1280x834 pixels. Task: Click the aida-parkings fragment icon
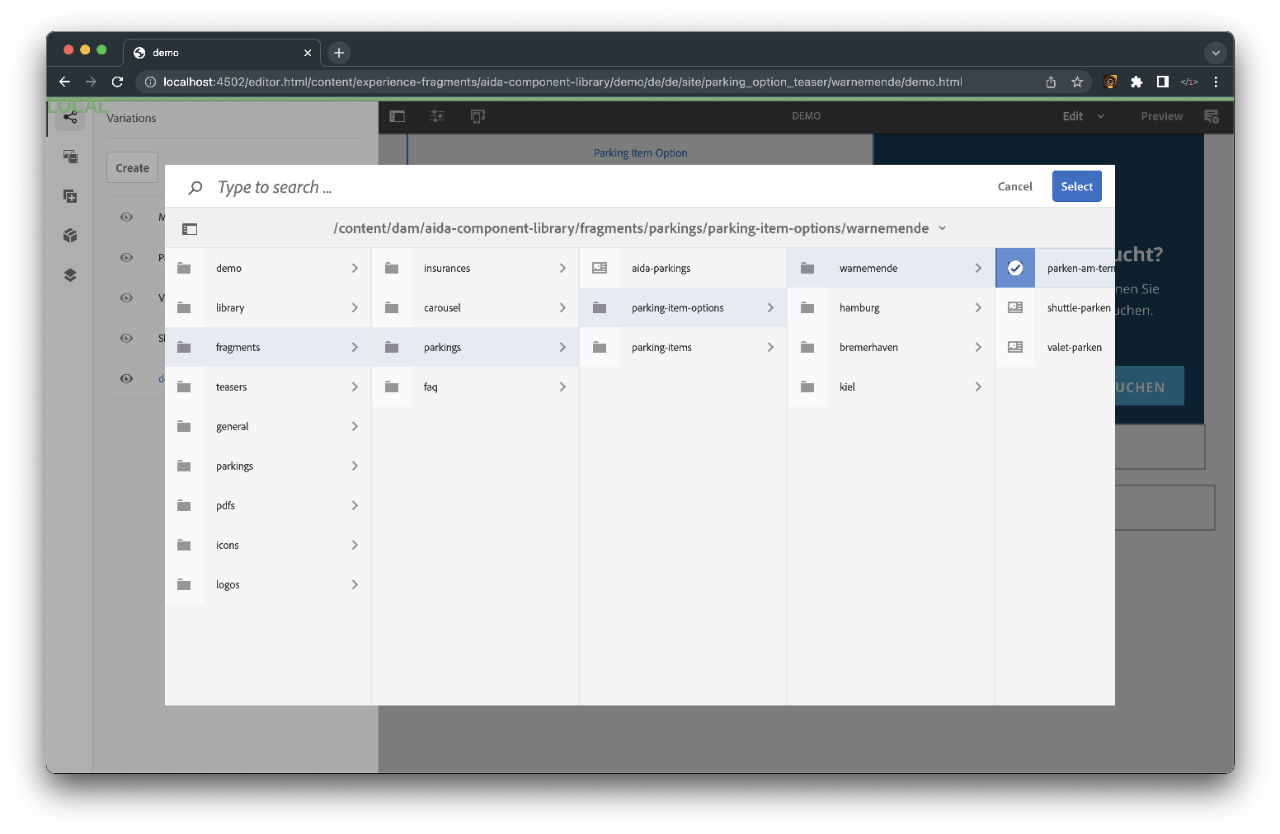tap(599, 268)
